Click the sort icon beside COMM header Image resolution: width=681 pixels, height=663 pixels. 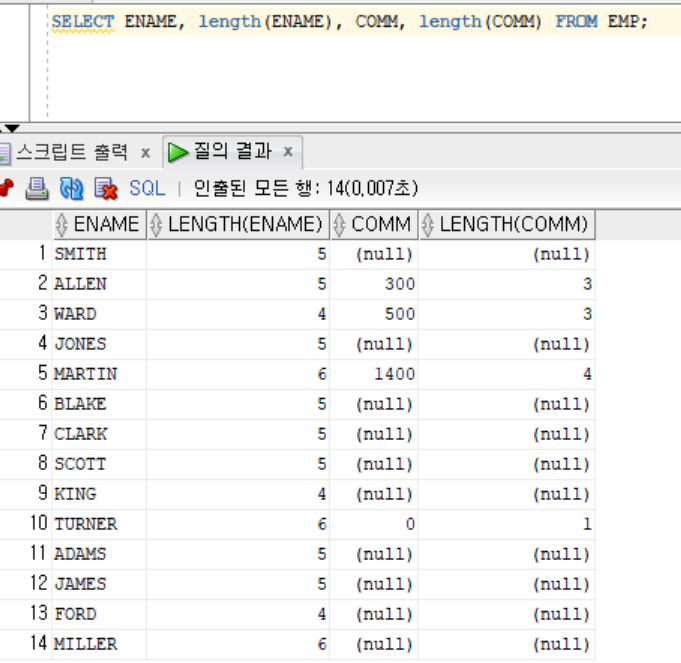[x=339, y=224]
